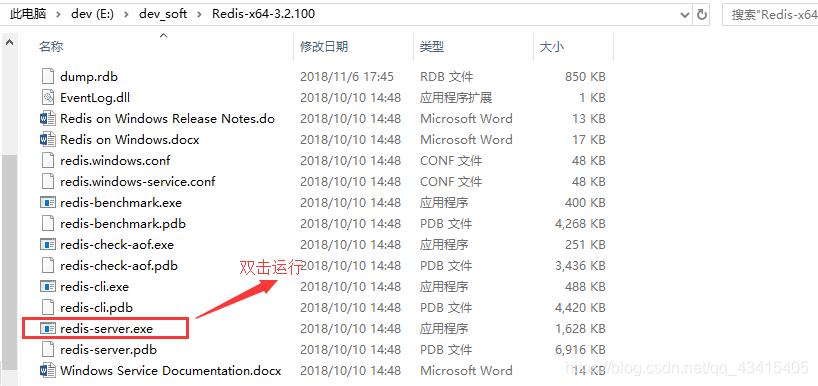Select the redis-server.pdb file name
This screenshot has width=818, height=386.
coord(108,349)
